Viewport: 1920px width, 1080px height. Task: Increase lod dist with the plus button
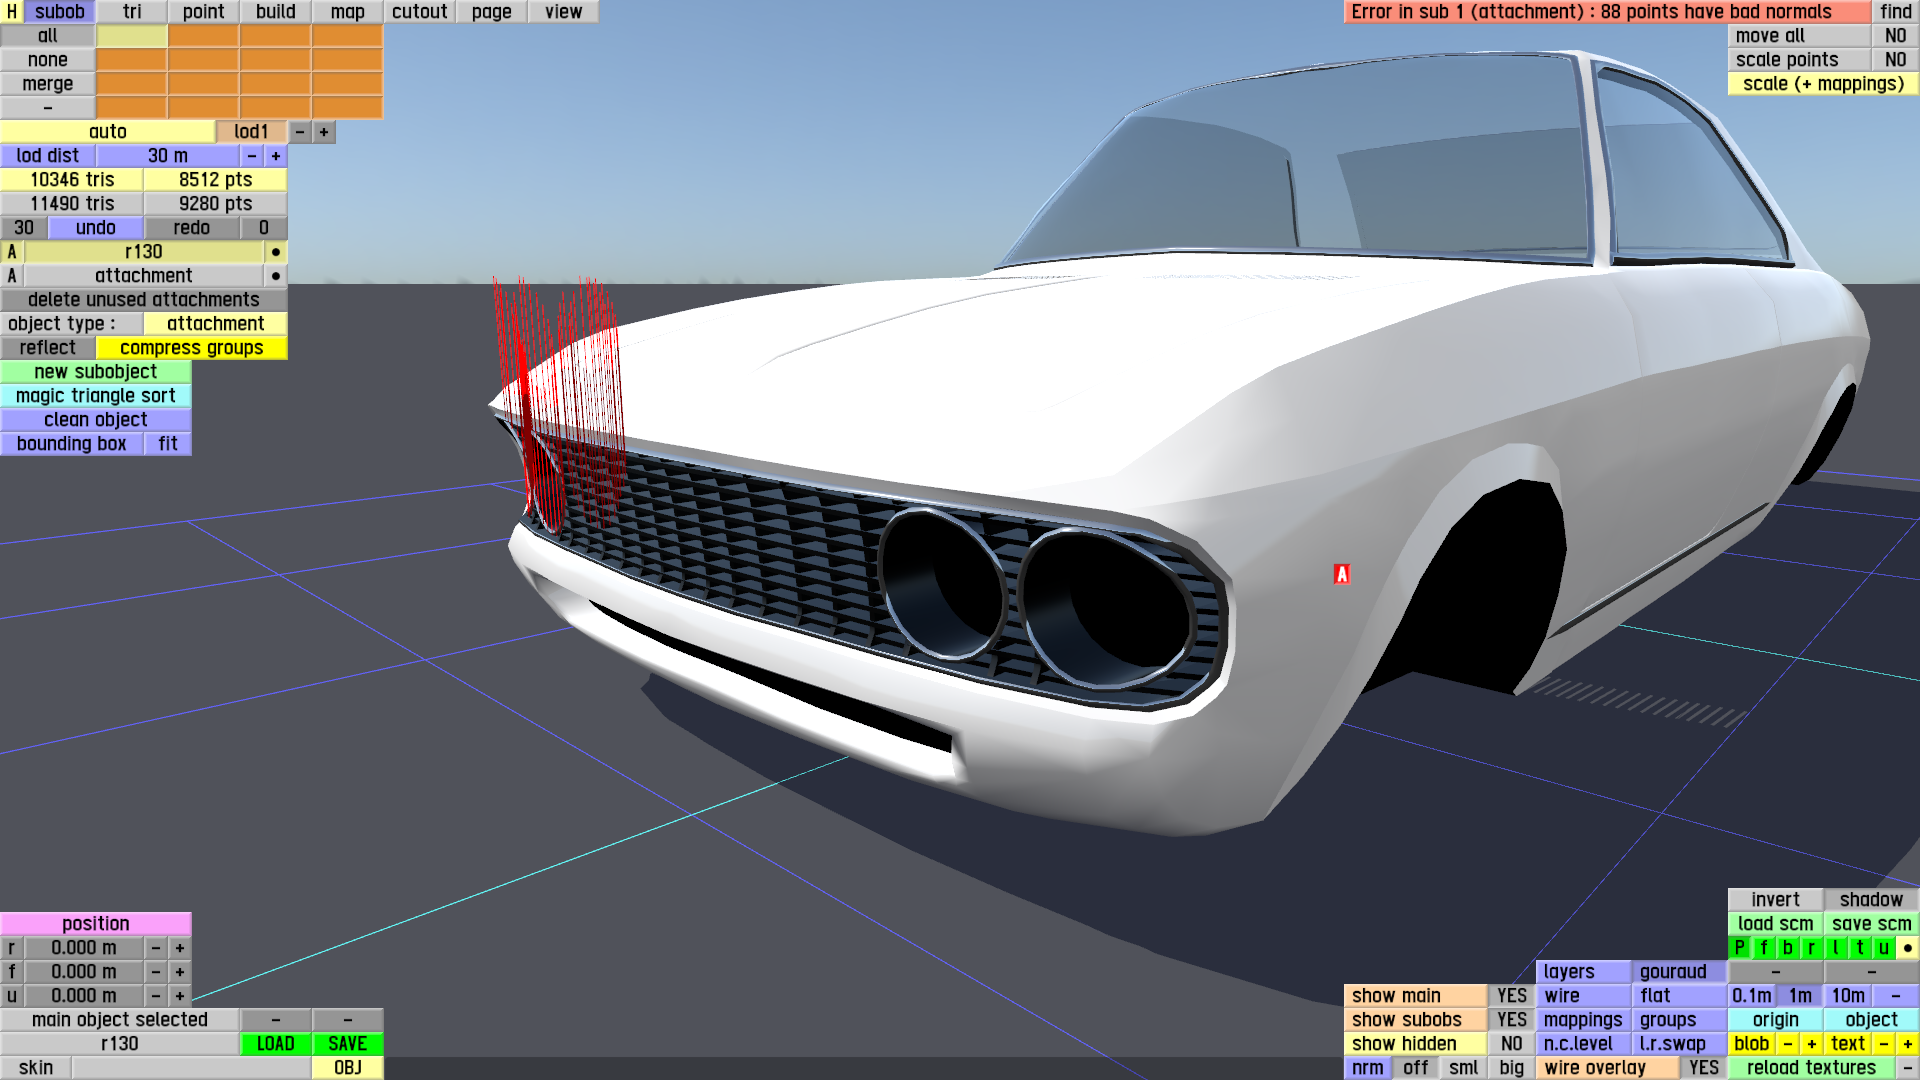click(x=276, y=156)
